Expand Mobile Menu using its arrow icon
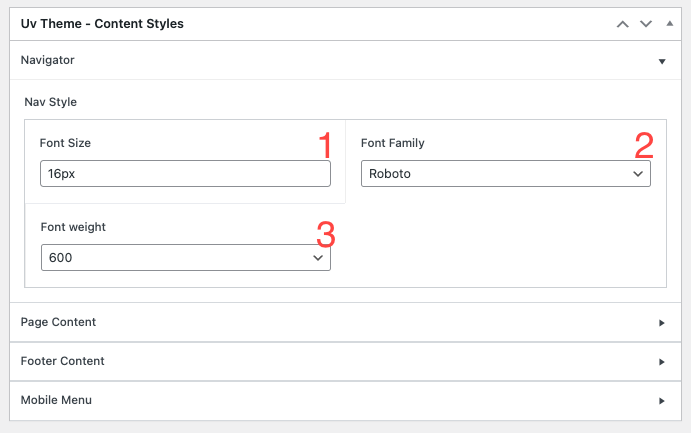This screenshot has width=691, height=433. pyautogui.click(x=661, y=401)
